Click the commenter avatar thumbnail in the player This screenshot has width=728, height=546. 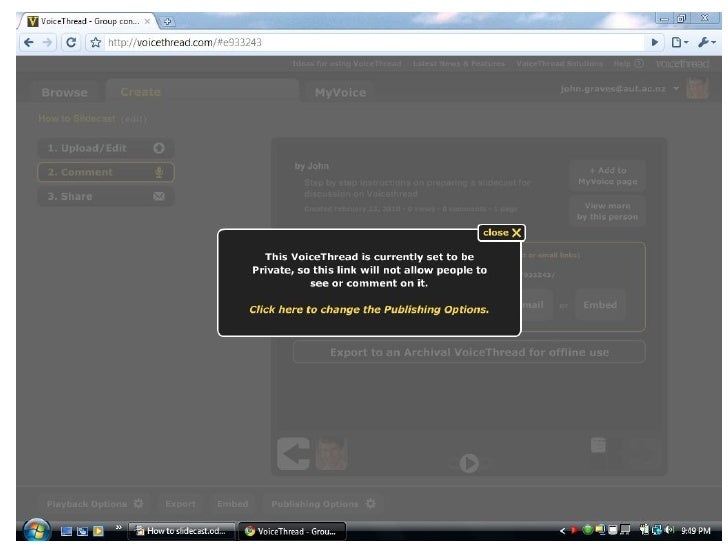(331, 454)
